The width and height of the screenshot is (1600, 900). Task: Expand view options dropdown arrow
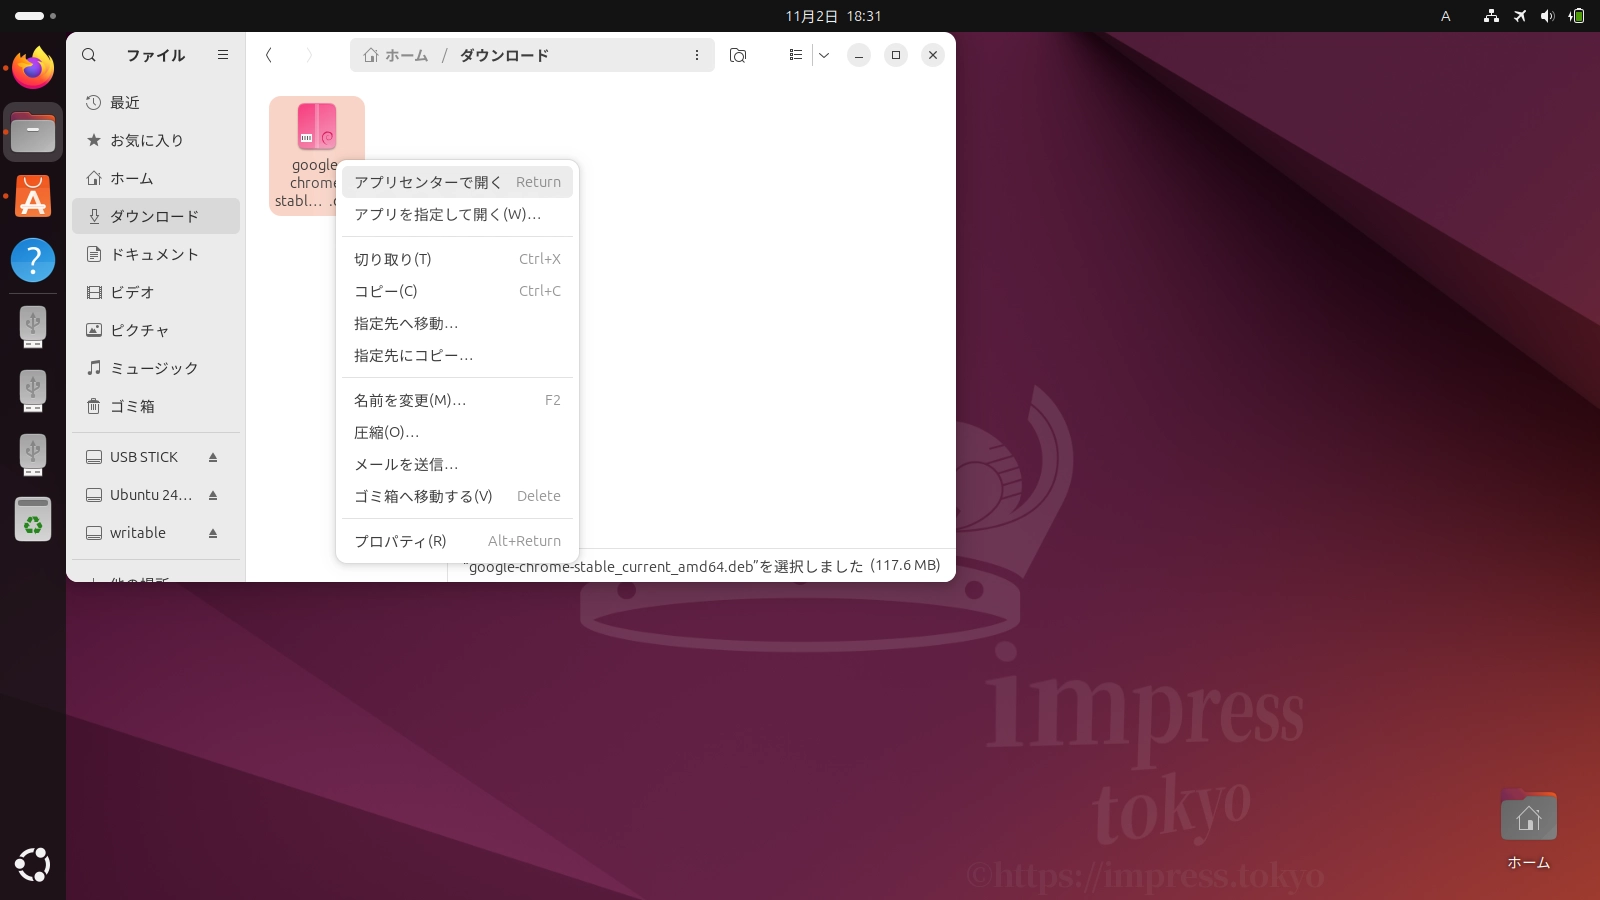click(824, 55)
